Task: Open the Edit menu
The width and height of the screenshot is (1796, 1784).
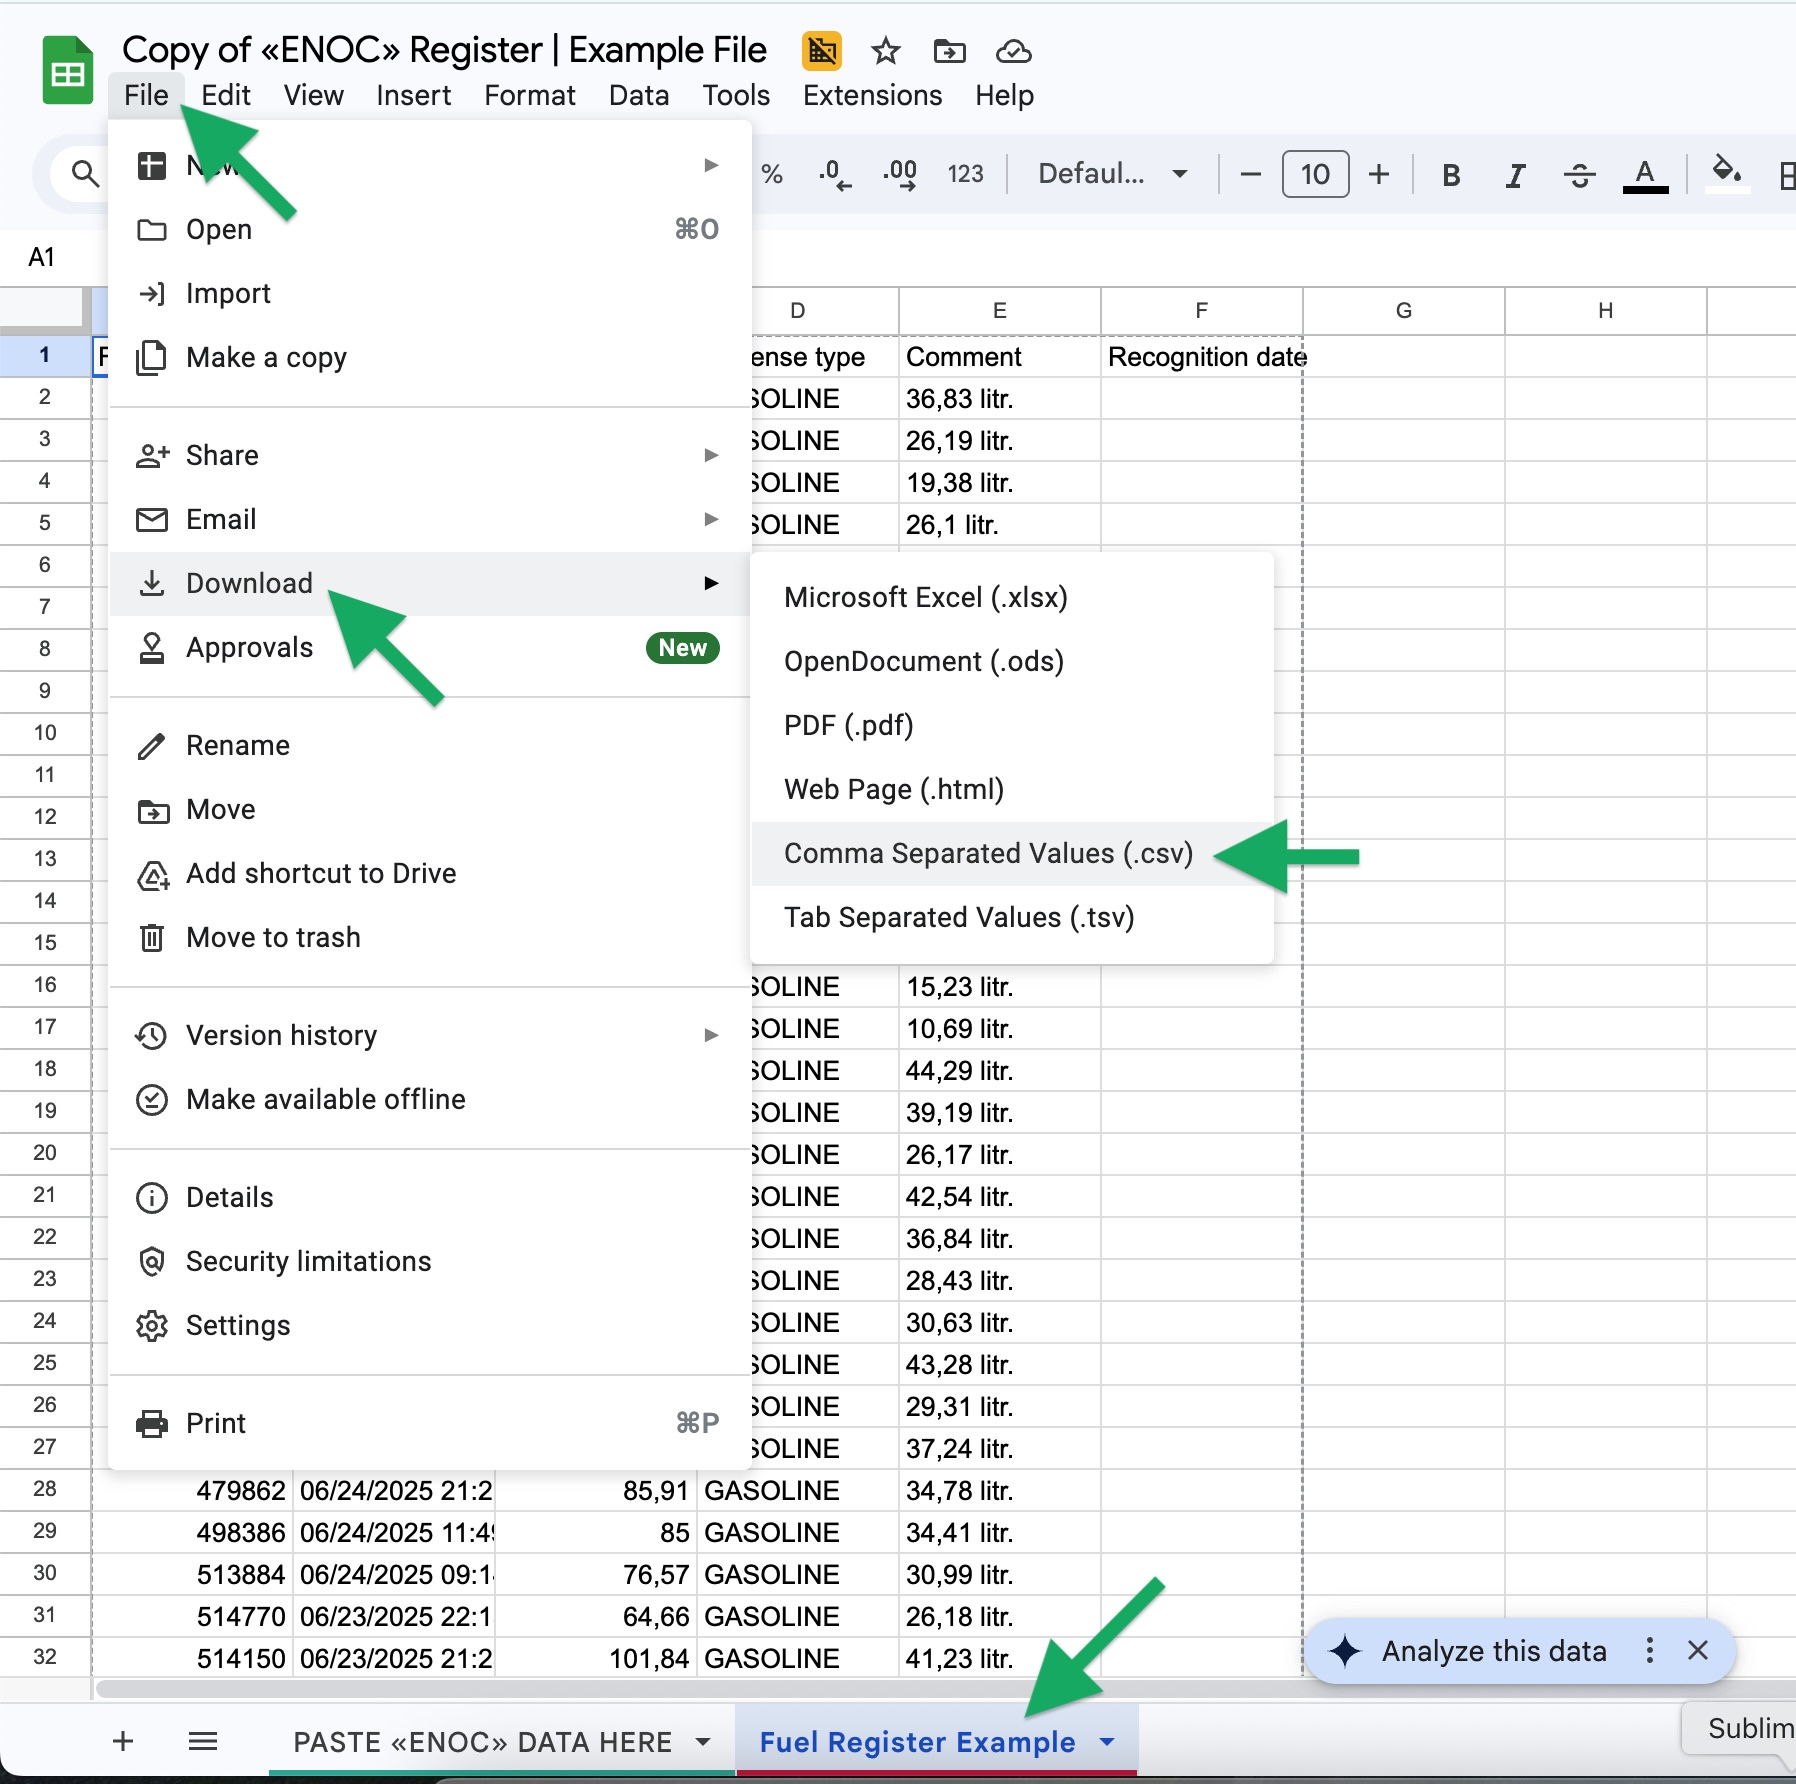Action: click(225, 95)
